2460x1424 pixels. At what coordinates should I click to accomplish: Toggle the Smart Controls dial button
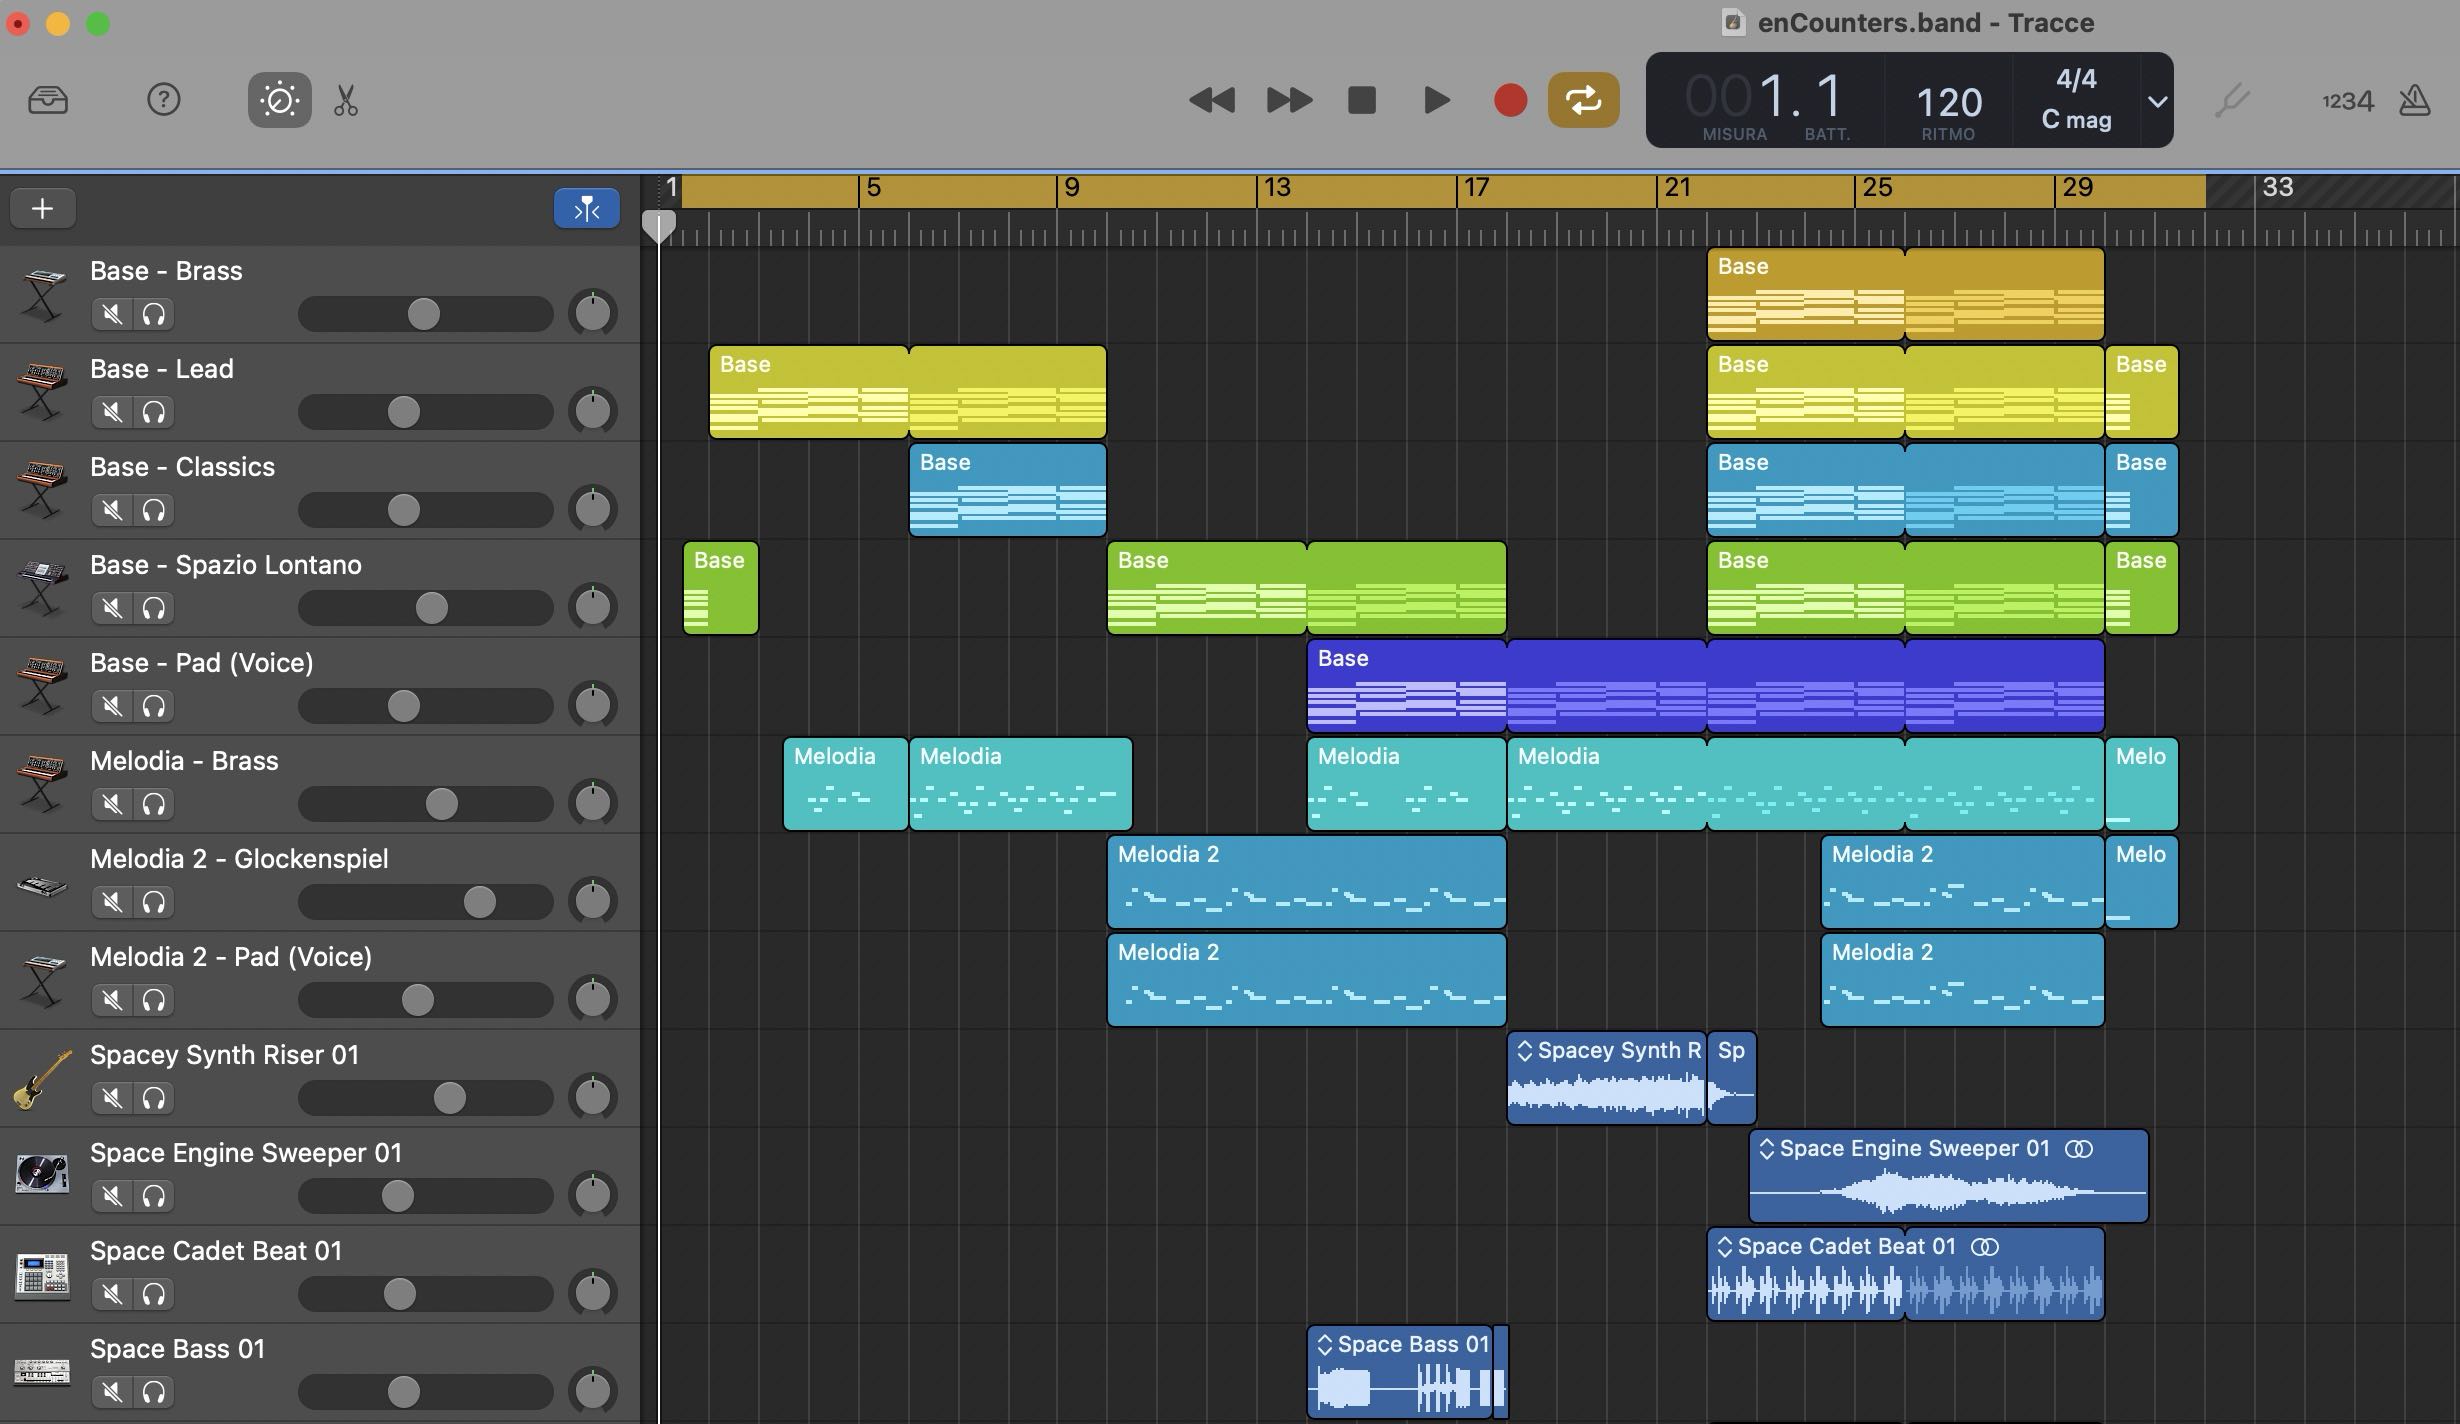(x=279, y=100)
